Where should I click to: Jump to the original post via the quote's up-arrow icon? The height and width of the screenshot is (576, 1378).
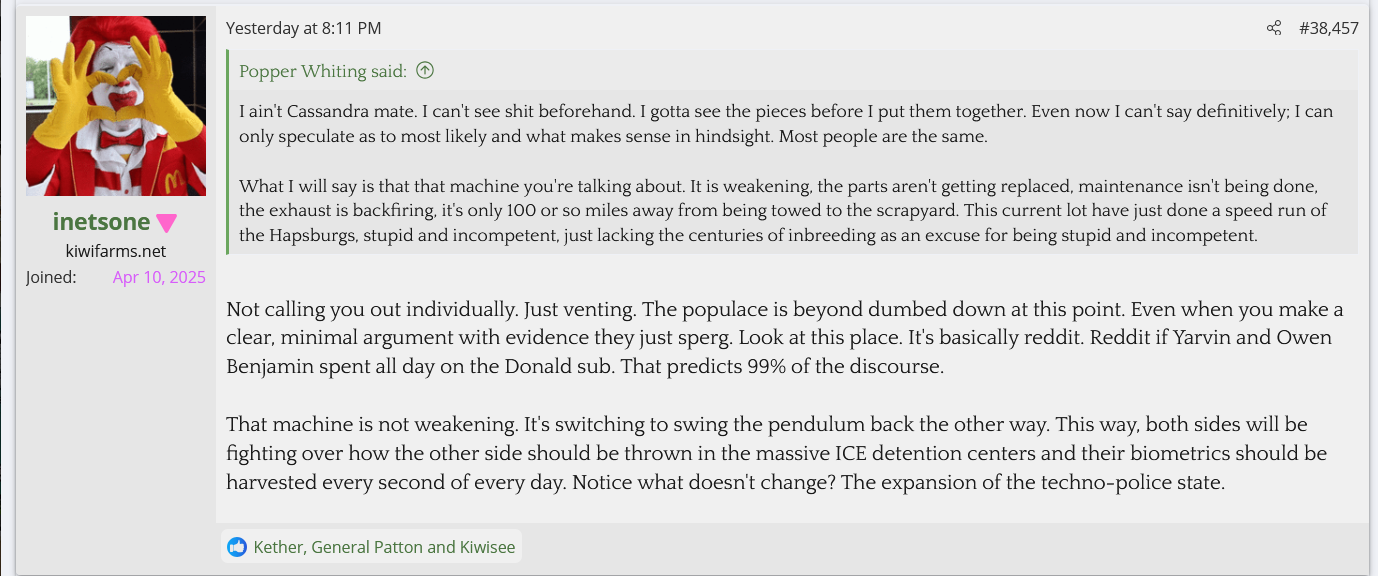click(x=425, y=71)
